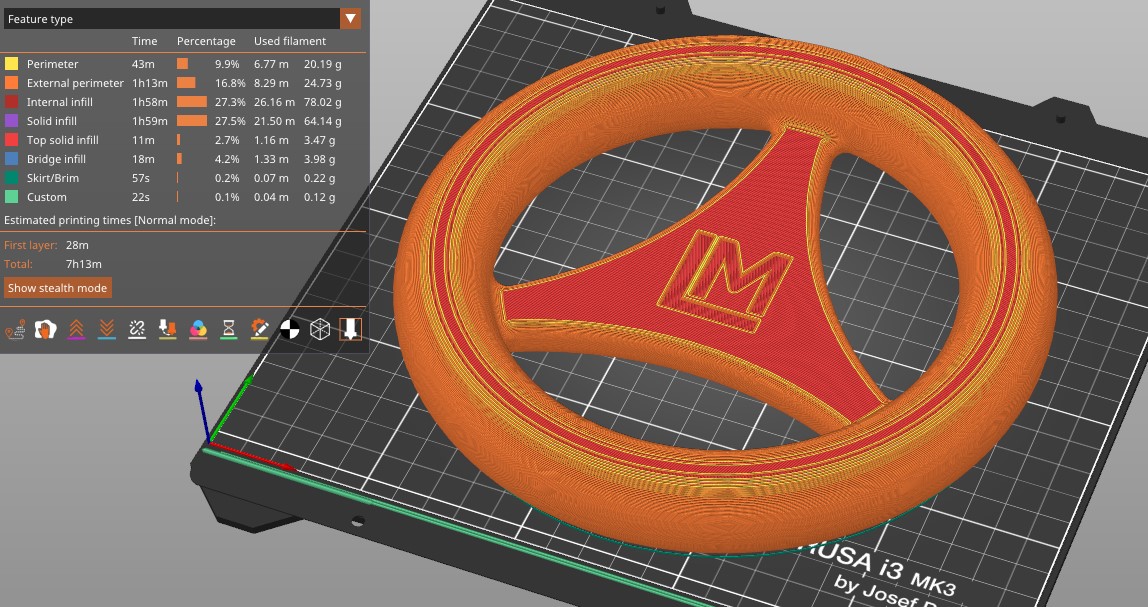The image size is (1148, 607).
Task: Select the Skirt/Brim label
Action: (x=53, y=178)
